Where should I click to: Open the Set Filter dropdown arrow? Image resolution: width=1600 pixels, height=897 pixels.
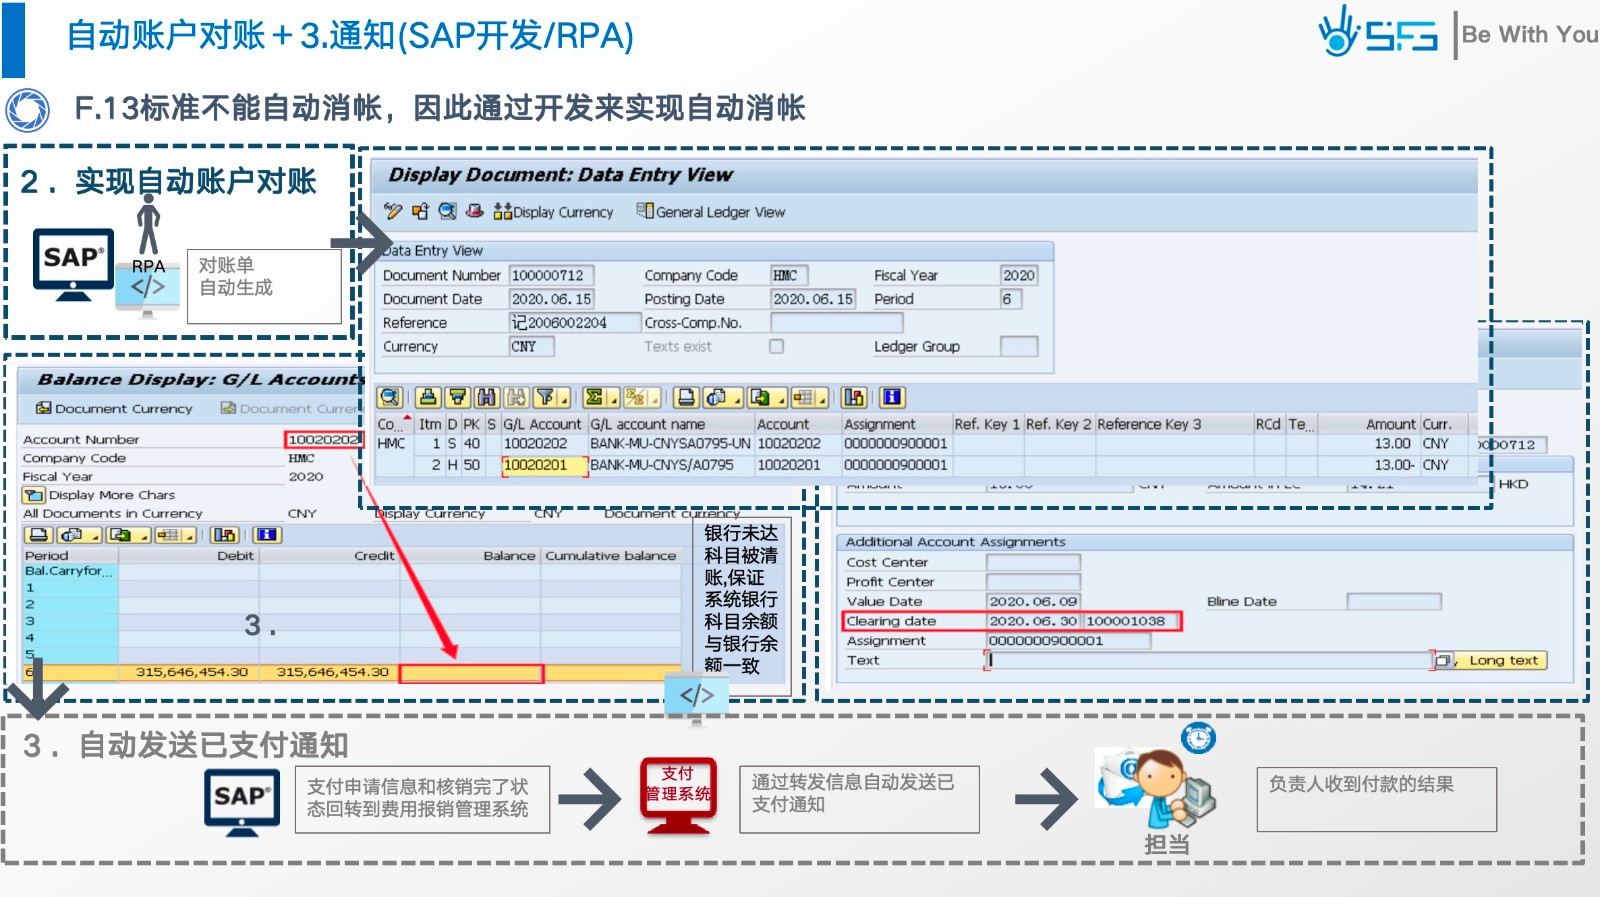563,399
